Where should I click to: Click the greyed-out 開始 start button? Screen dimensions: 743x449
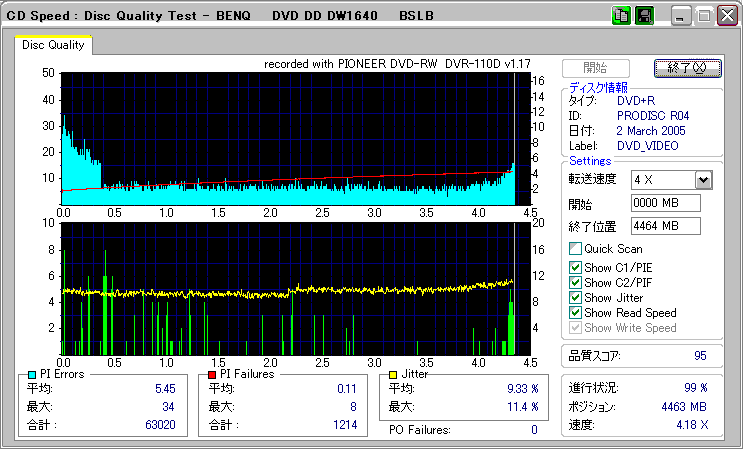point(596,68)
